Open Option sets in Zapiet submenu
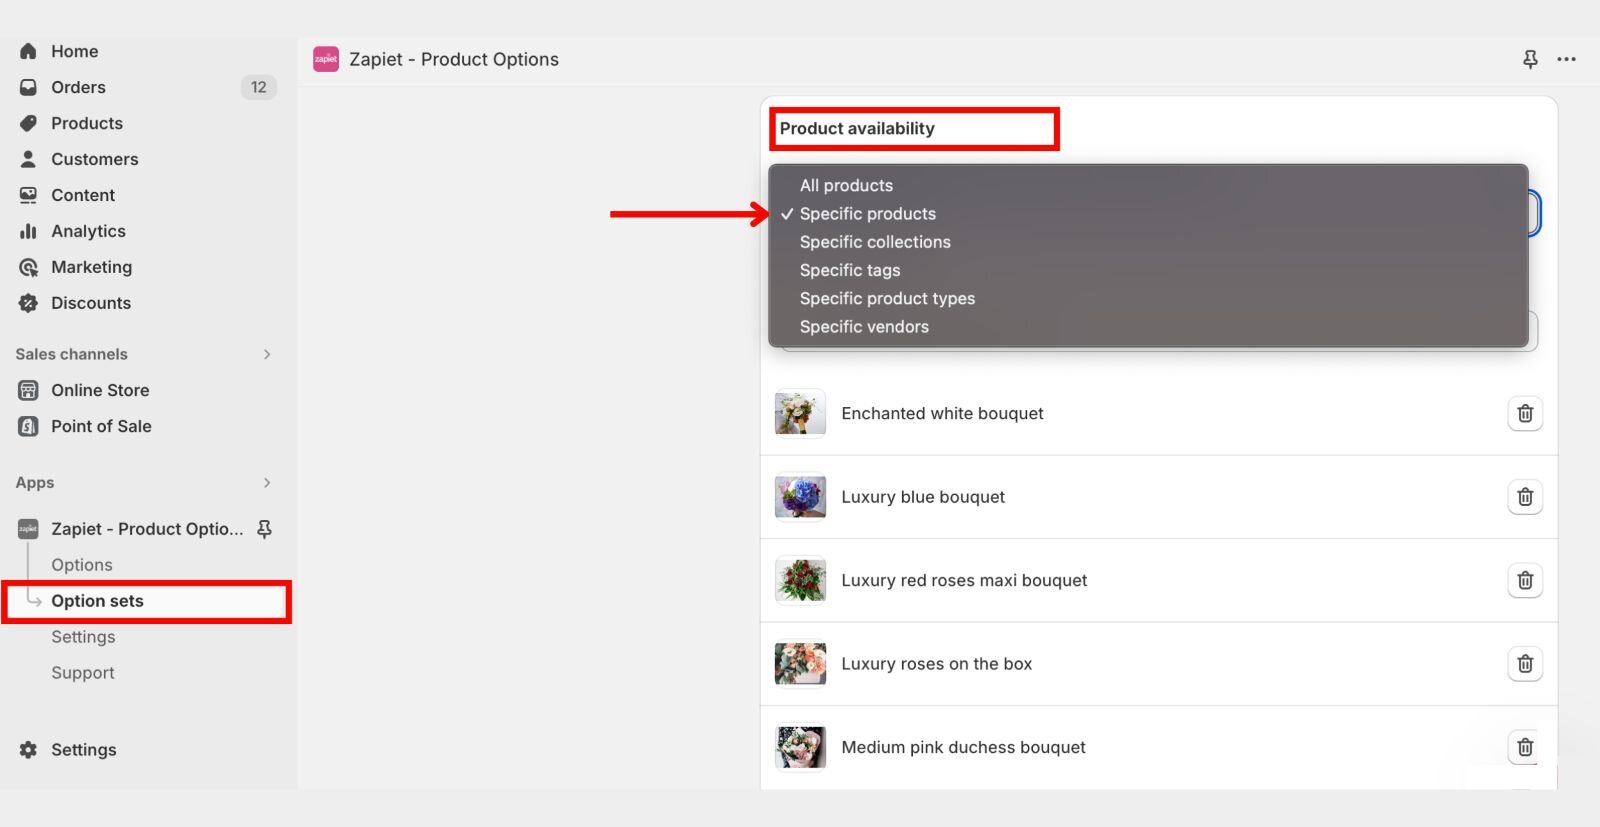This screenshot has height=827, width=1600. [97, 601]
